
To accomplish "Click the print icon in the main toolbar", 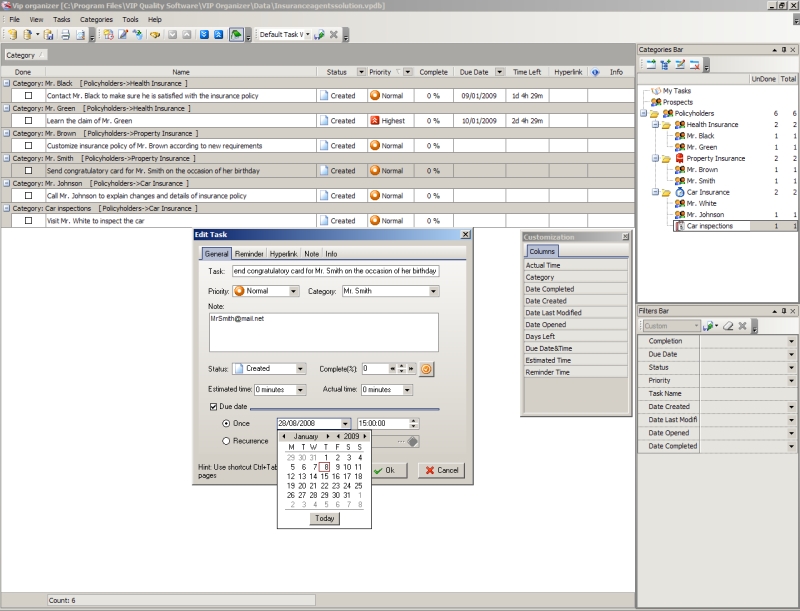I will [x=64, y=35].
